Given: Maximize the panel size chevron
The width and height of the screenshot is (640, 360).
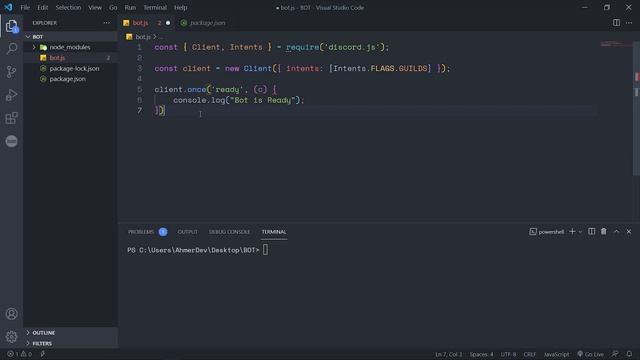Looking at the screenshot, I should click(616, 231).
